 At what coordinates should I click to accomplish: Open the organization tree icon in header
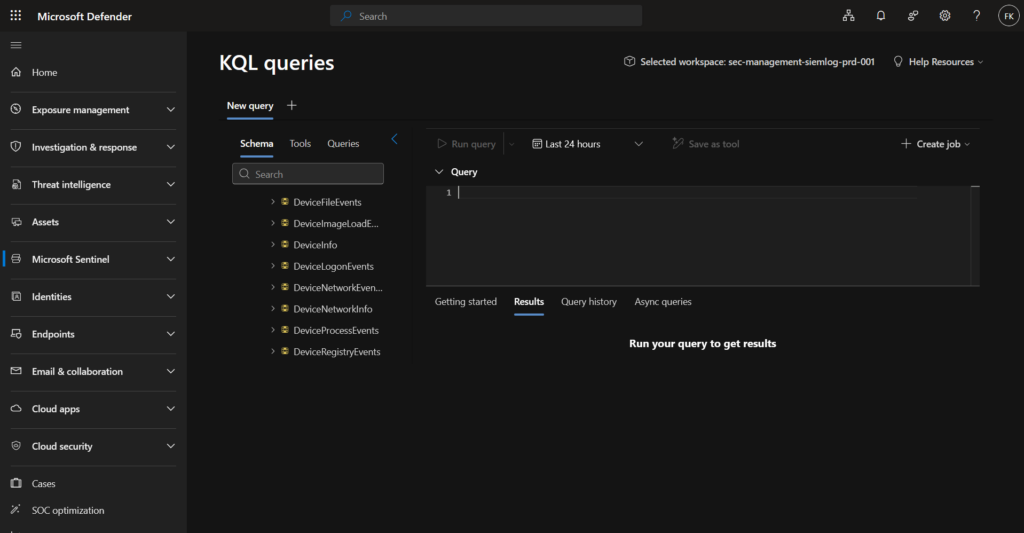tap(848, 16)
